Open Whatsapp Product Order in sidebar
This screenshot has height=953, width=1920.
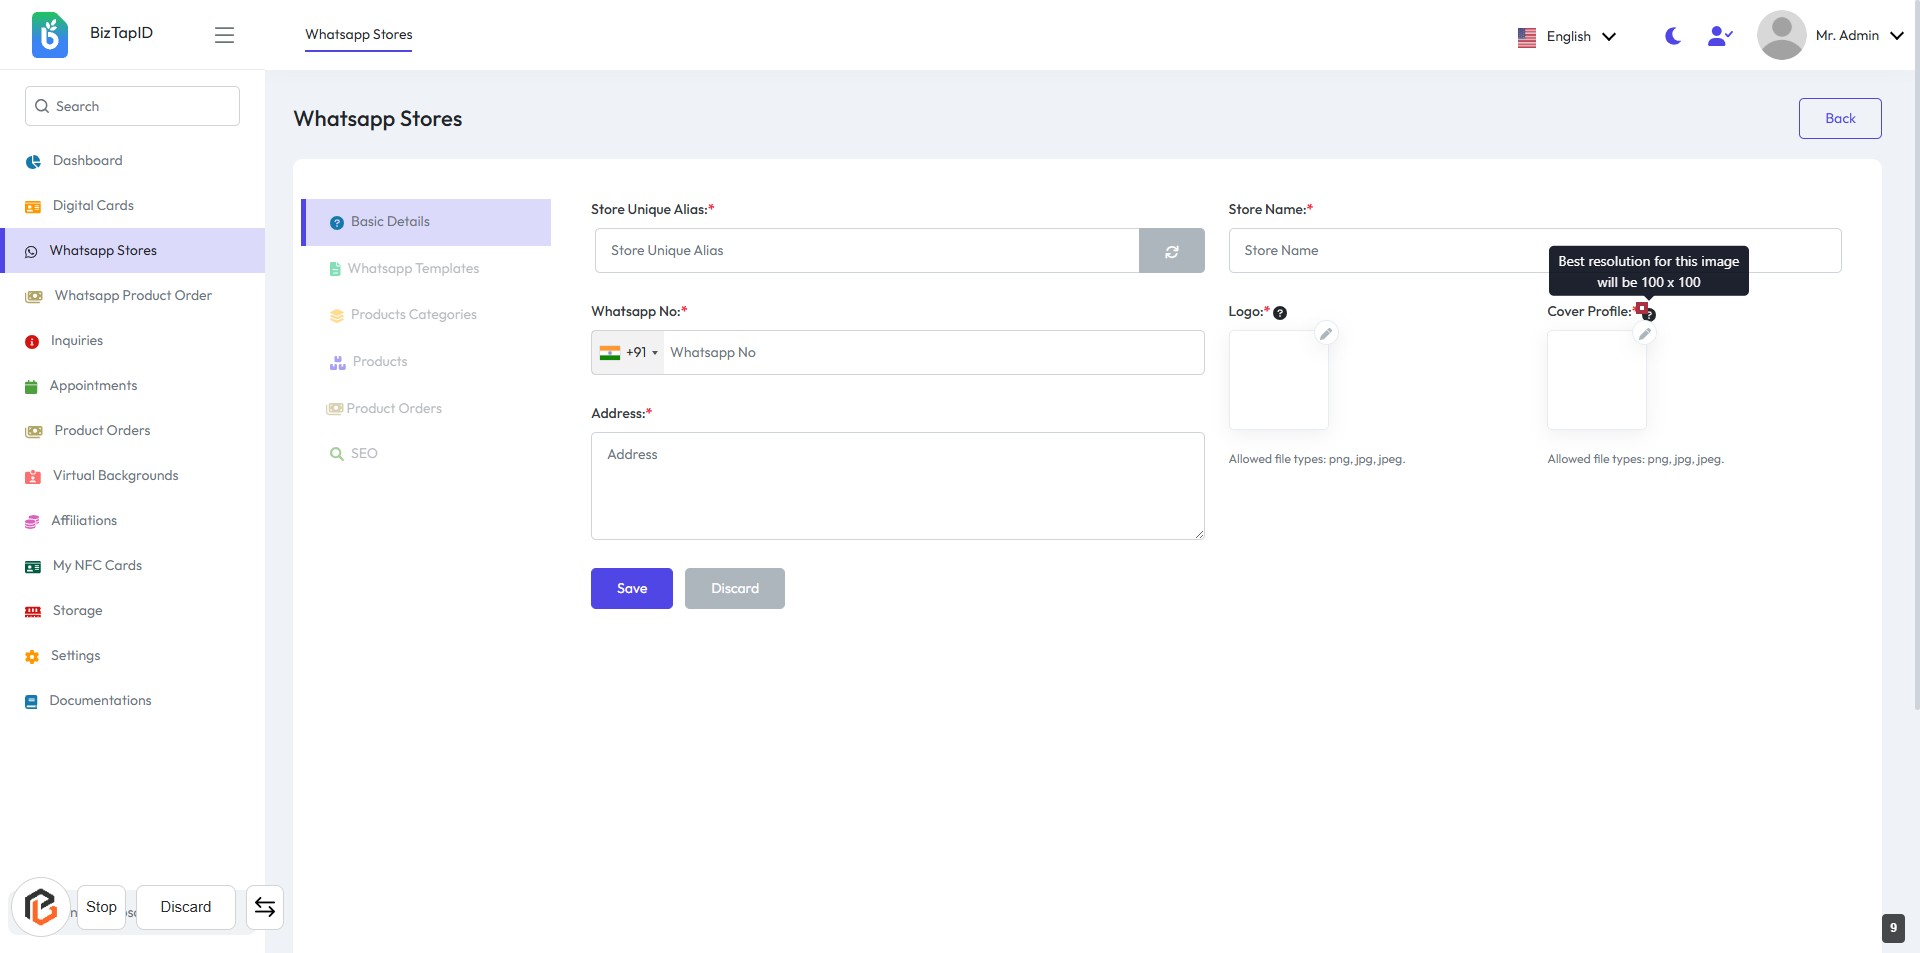(133, 296)
